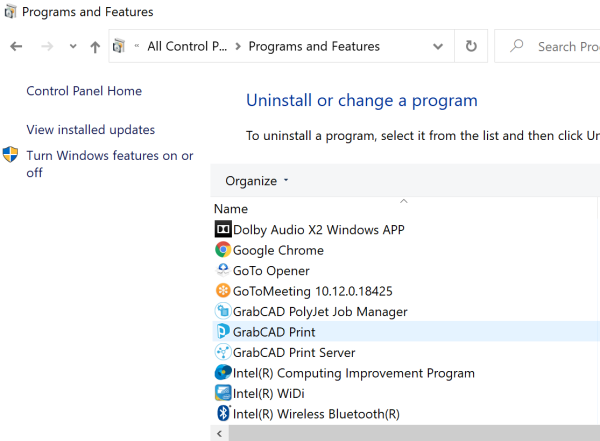Open Control Panel Home link
600x441 pixels.
pos(84,91)
